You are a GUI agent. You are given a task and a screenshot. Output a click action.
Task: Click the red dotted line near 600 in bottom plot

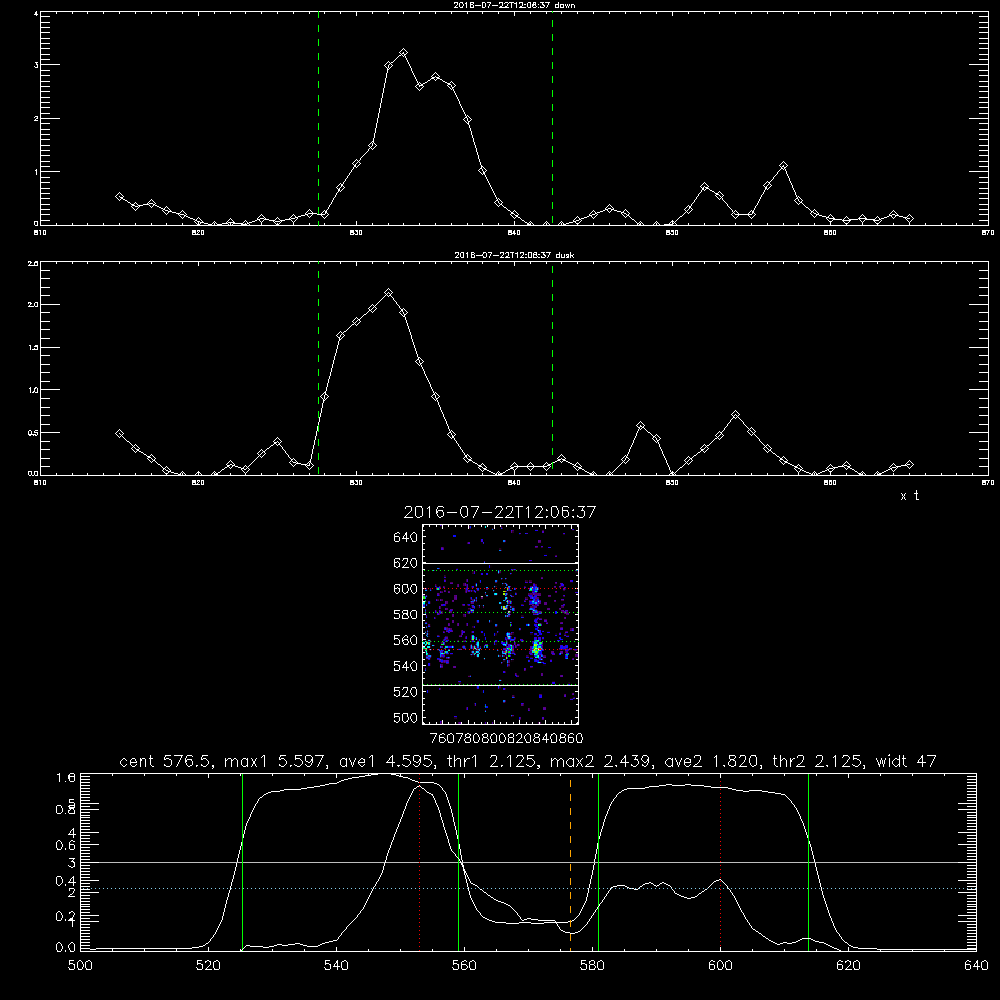coord(721,861)
